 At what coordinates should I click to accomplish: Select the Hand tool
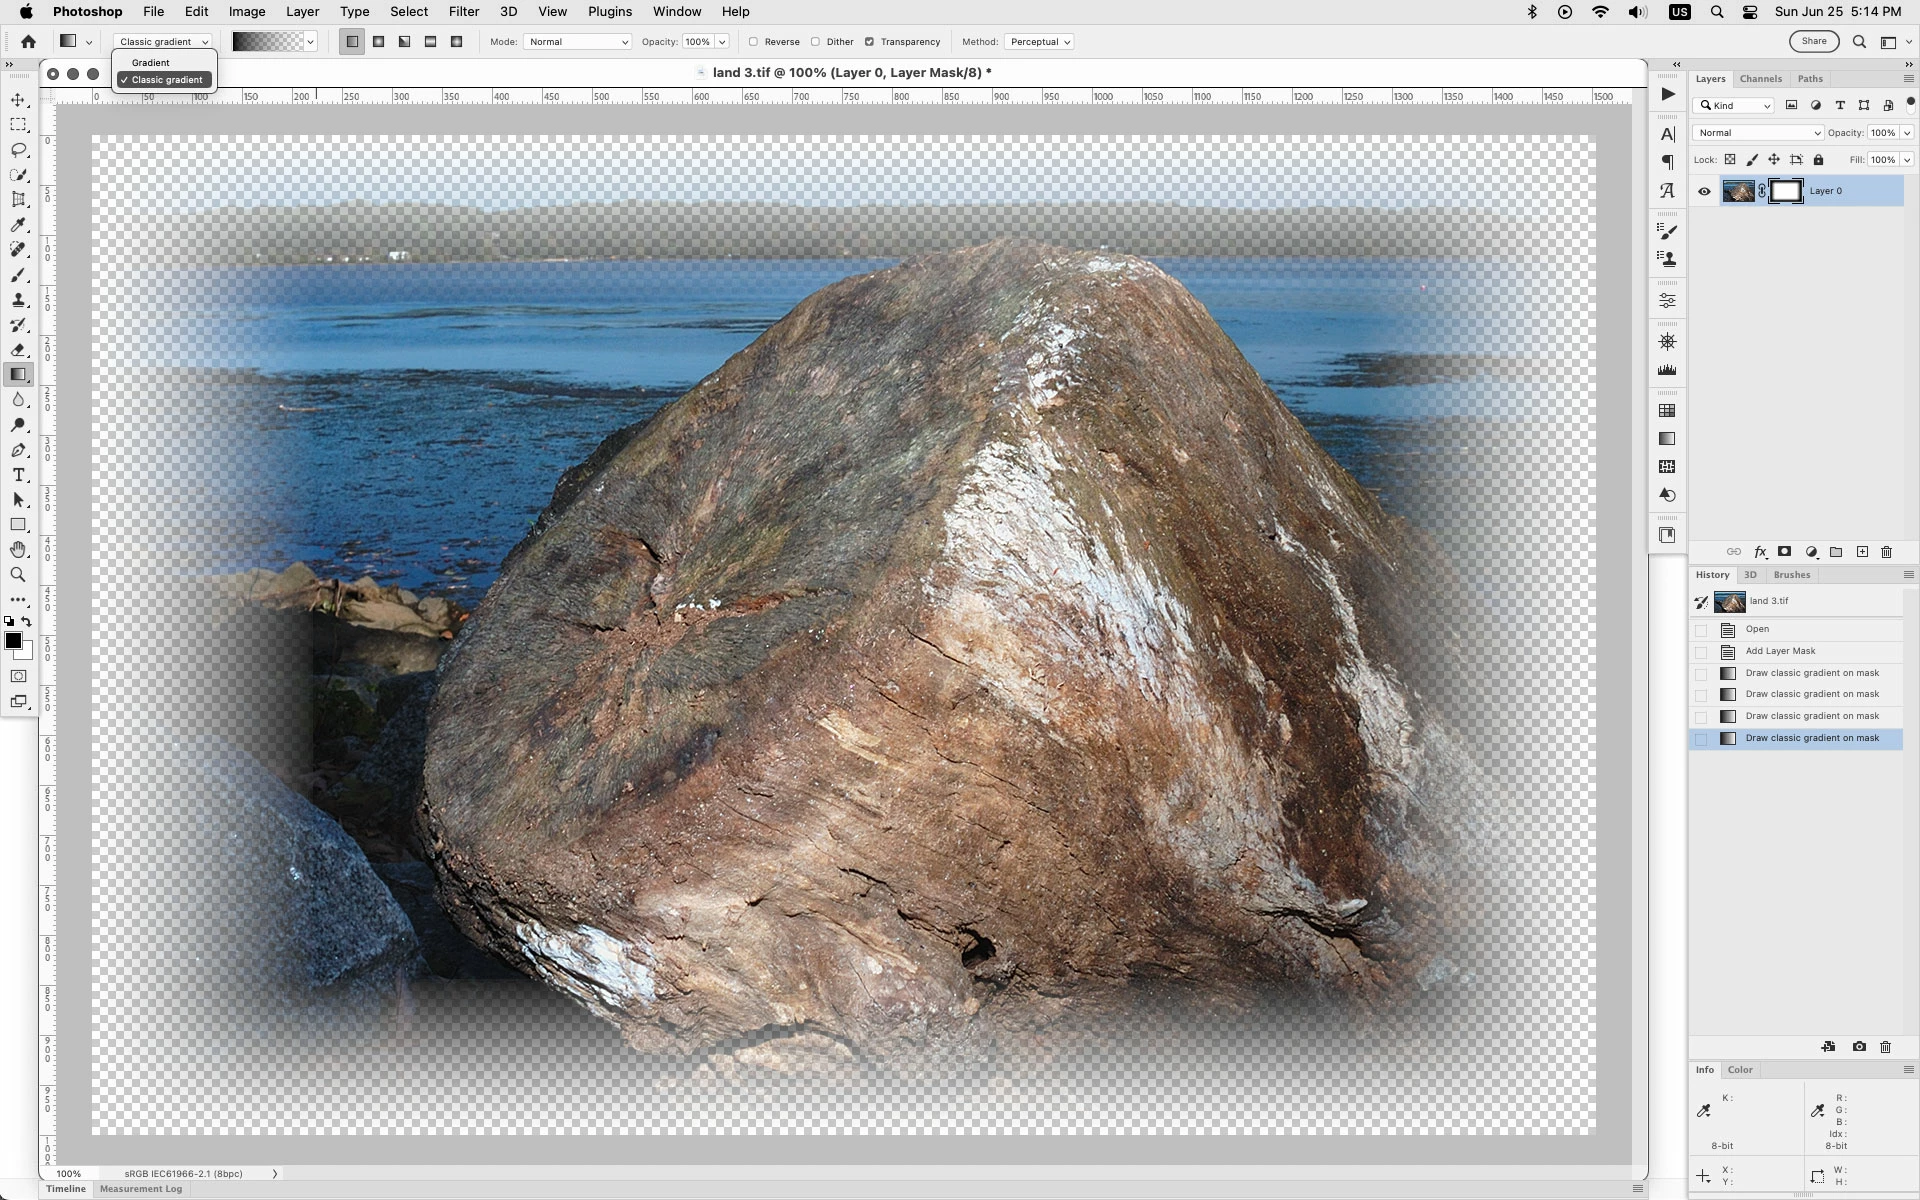click(18, 550)
